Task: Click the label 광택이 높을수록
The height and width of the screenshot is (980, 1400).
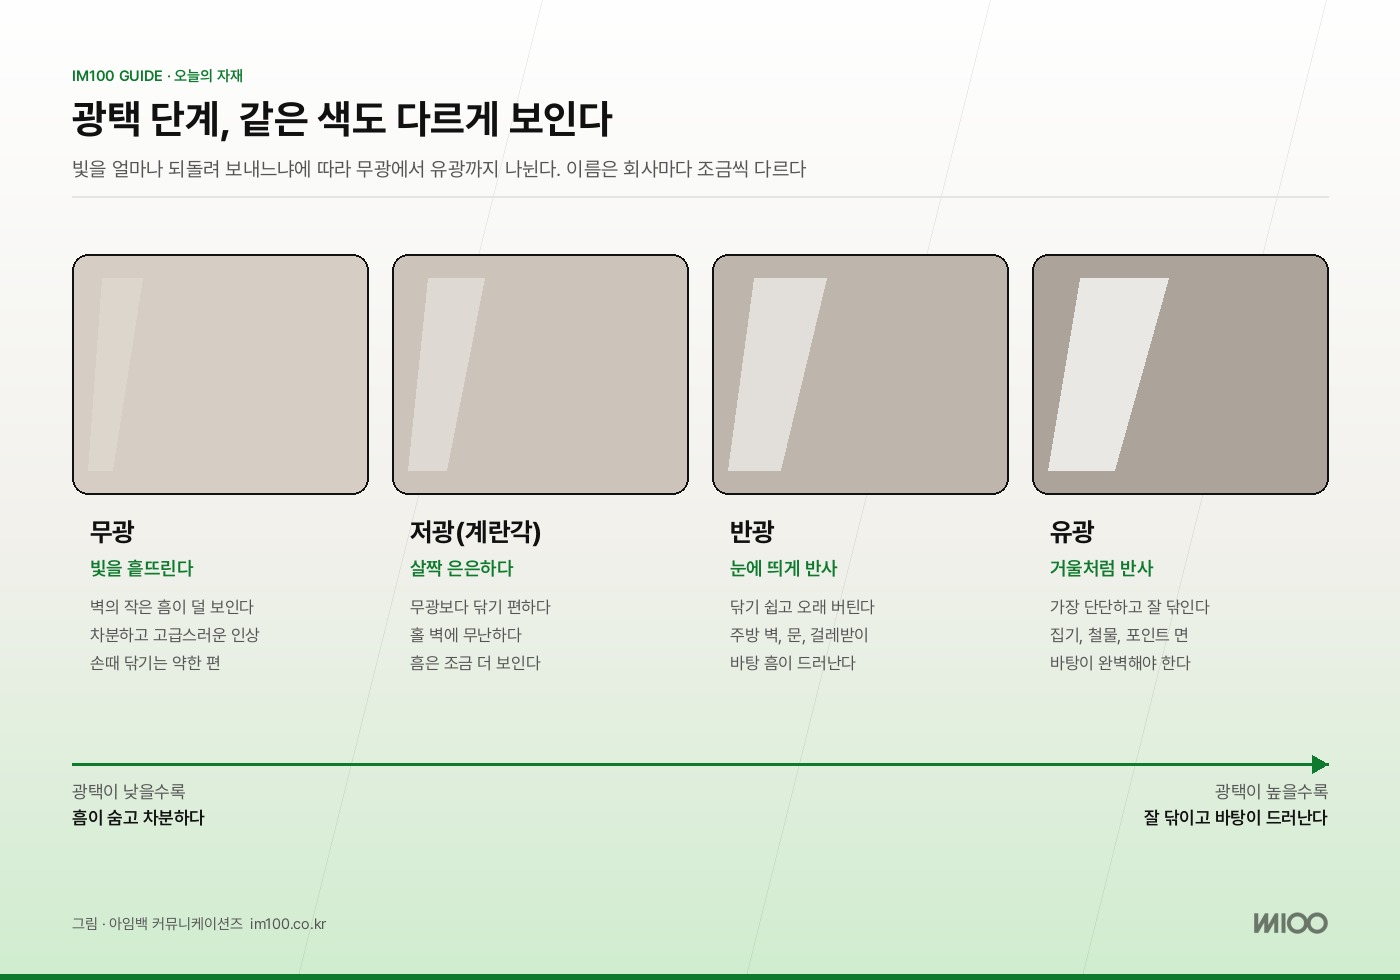Action: point(1271,791)
